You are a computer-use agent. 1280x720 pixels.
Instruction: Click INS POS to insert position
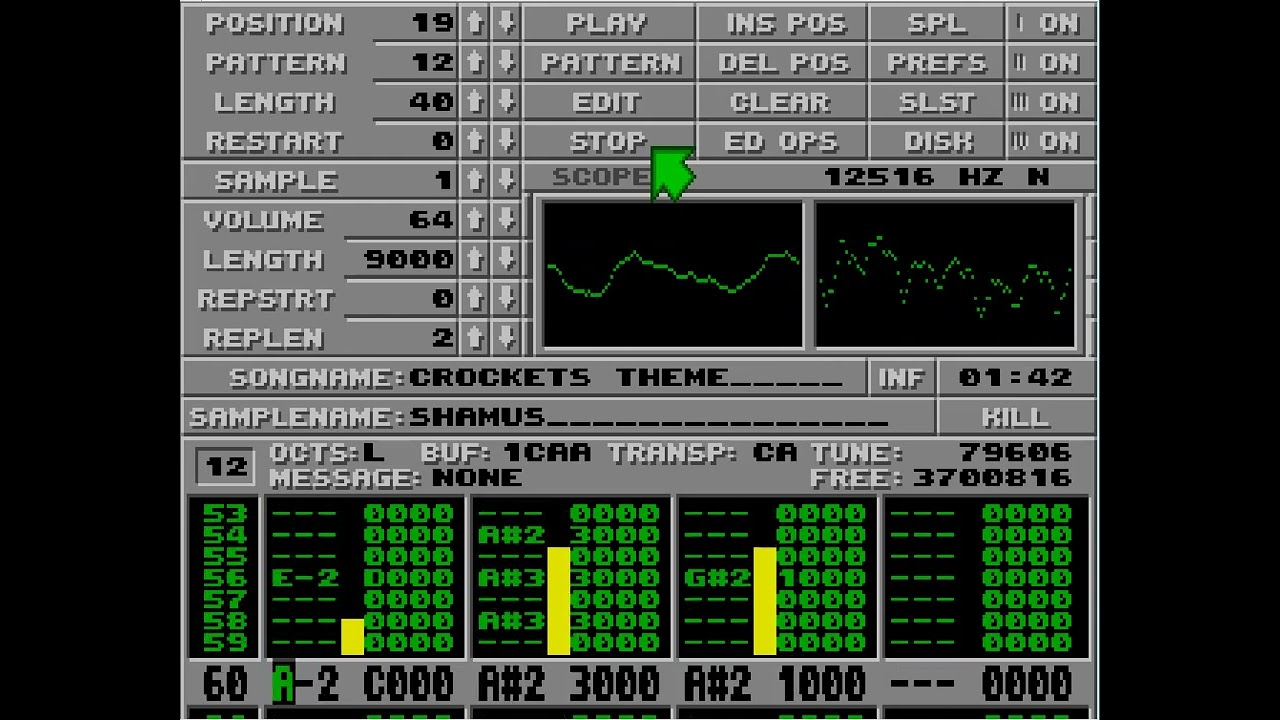point(782,23)
